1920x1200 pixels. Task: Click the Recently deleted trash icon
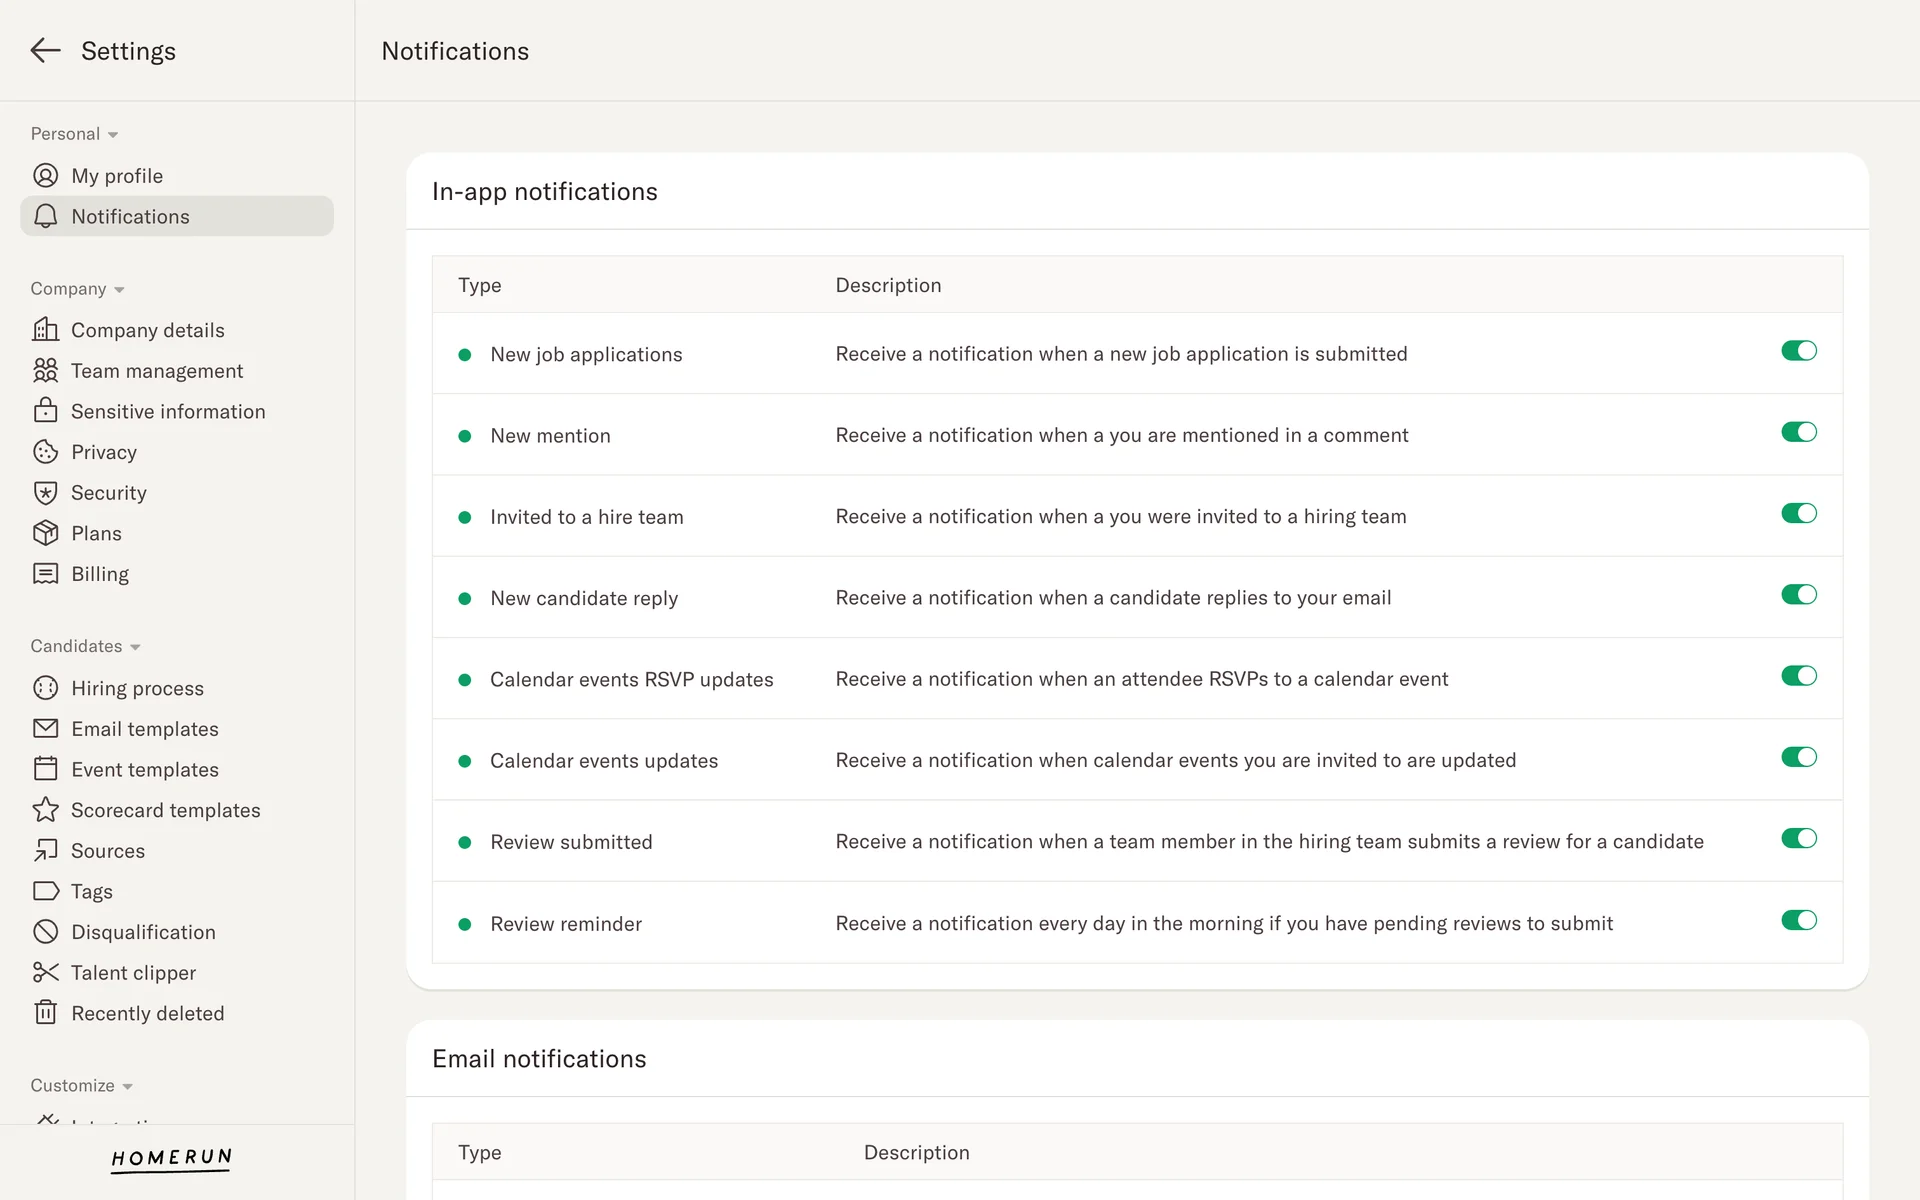point(45,1013)
